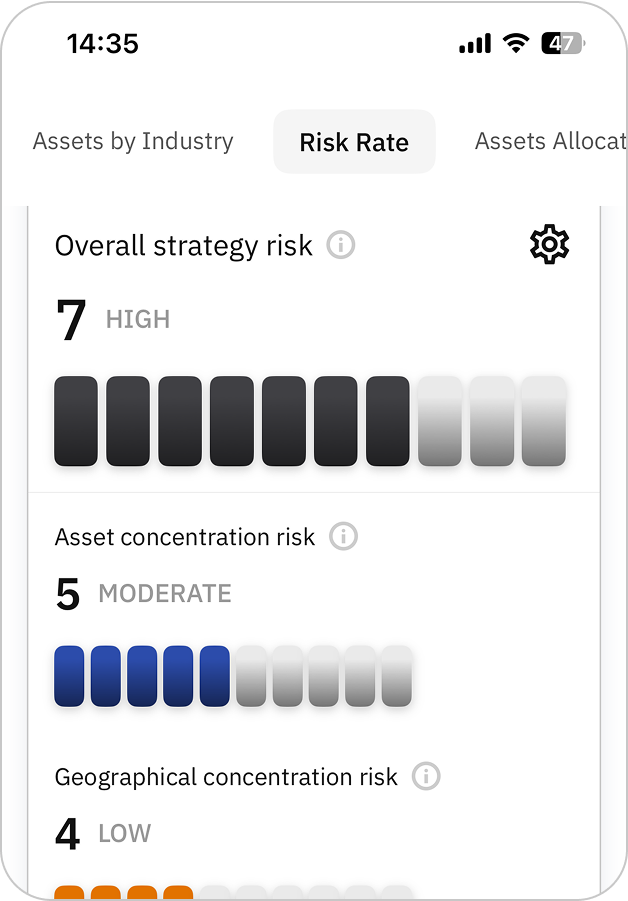
Task: Tap the overall risk score 7
Action: point(71,320)
